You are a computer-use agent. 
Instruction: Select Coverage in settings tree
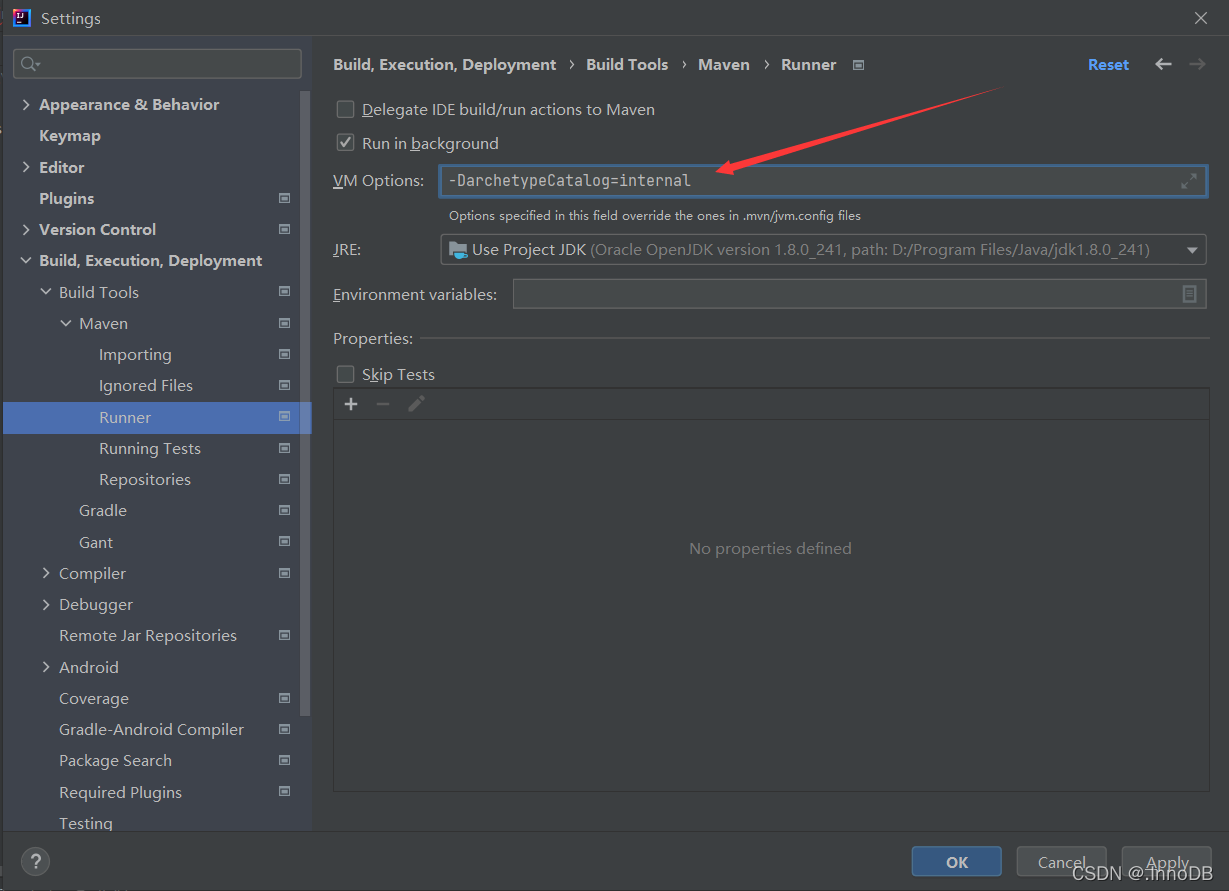[94, 698]
